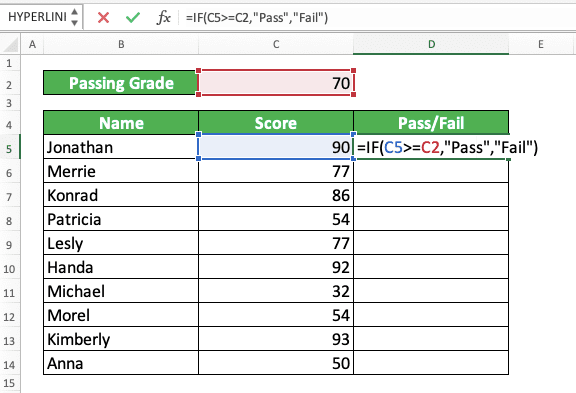The height and width of the screenshot is (393, 576).
Task: Click the Pass/Fail column header cell
Action: coord(431,123)
